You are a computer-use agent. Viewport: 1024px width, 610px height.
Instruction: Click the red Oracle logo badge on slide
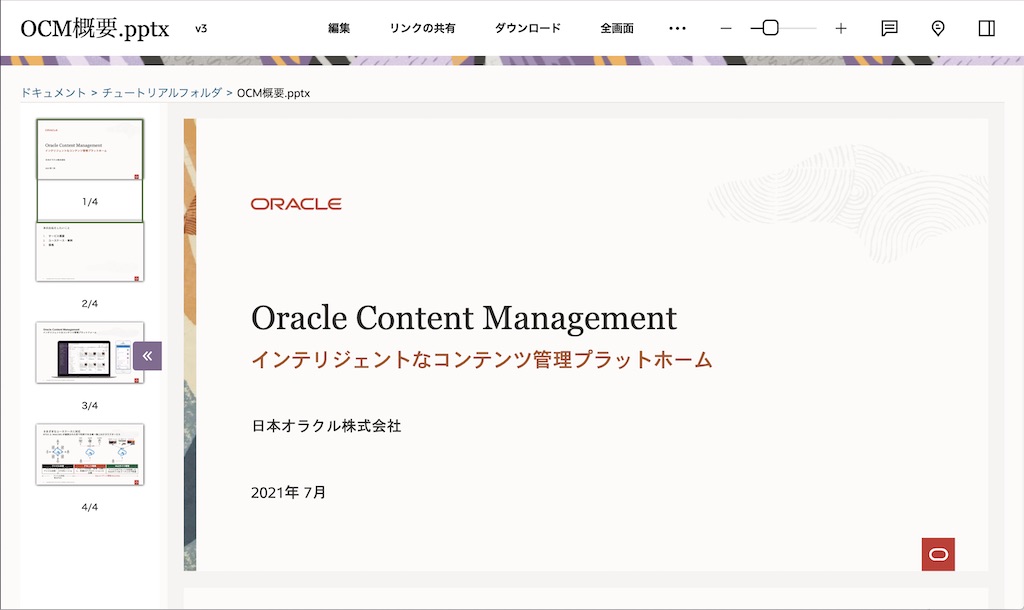coord(938,554)
